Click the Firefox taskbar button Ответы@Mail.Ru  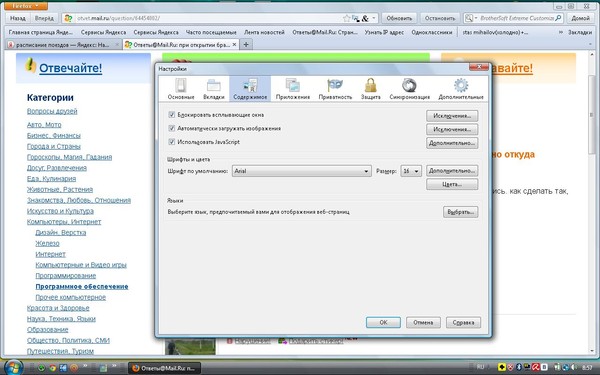point(164,368)
